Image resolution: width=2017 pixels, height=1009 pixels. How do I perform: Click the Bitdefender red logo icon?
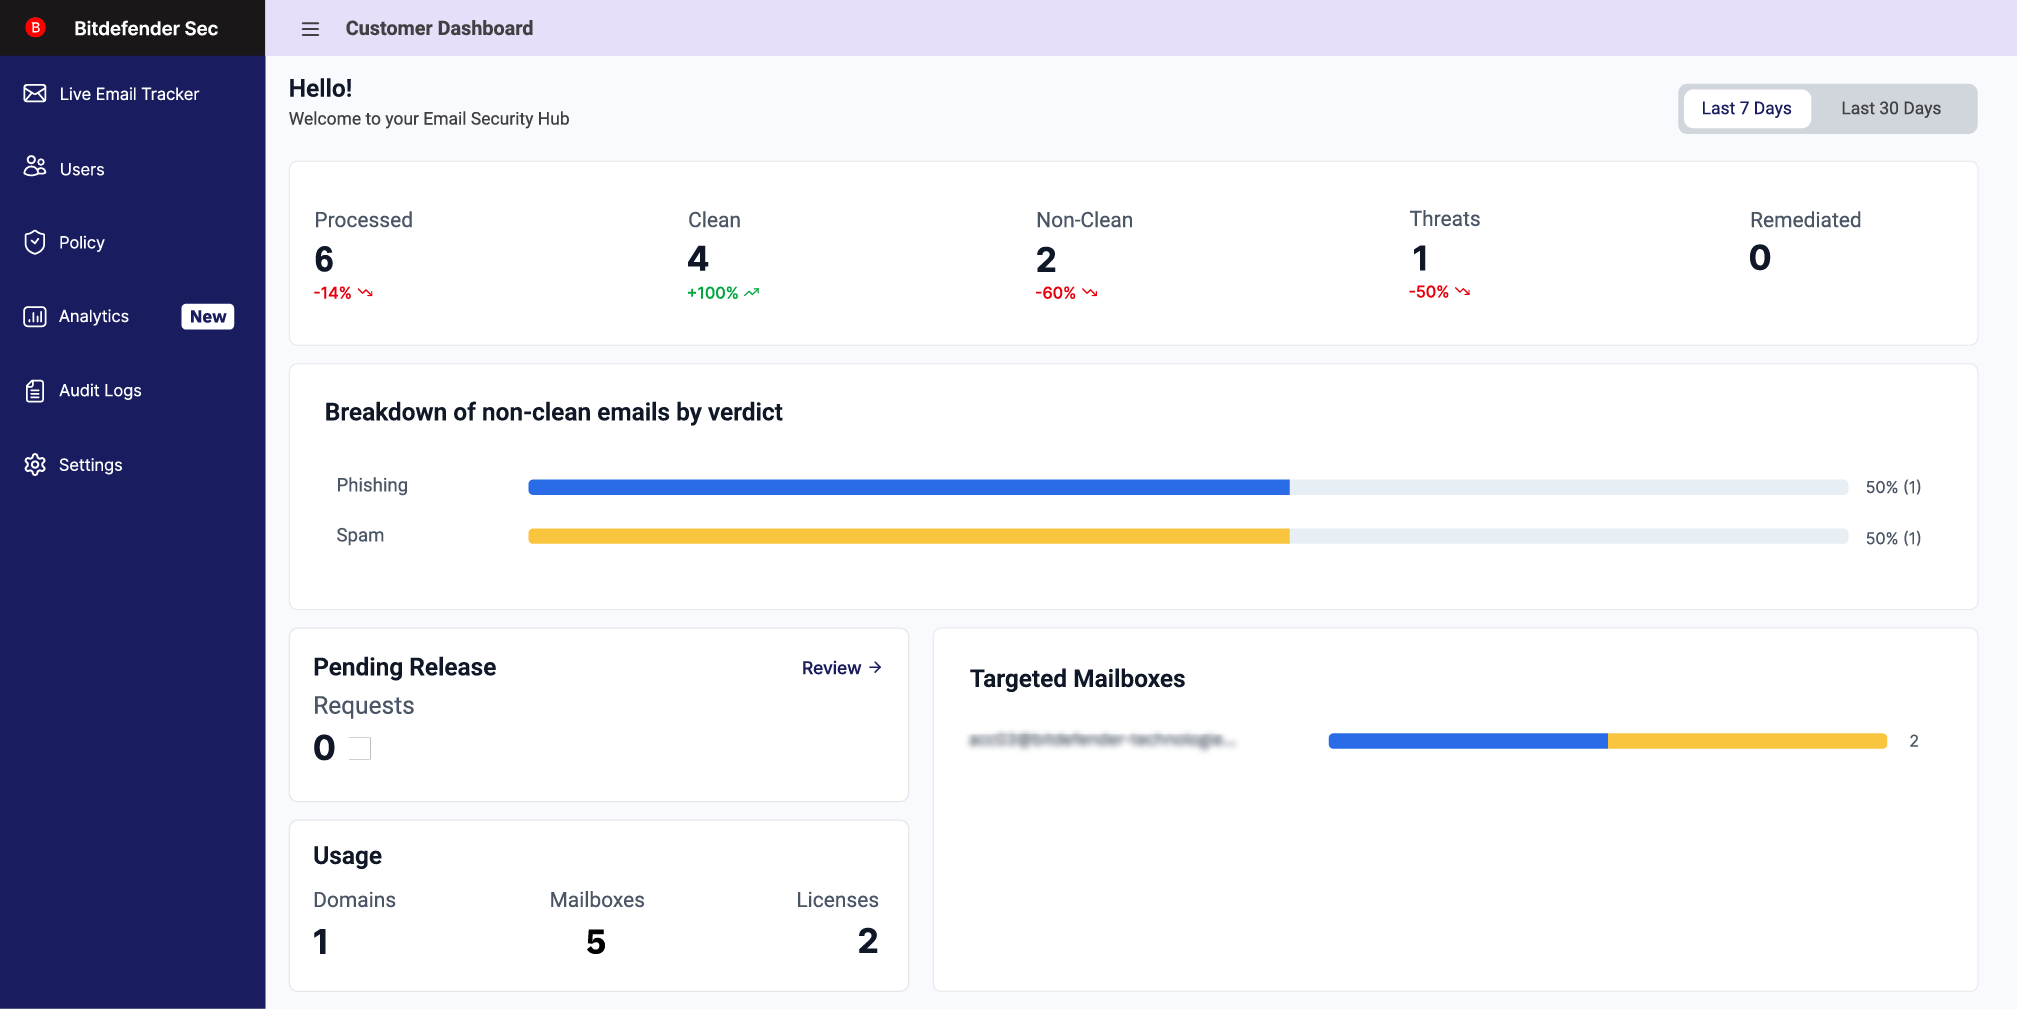(x=35, y=28)
